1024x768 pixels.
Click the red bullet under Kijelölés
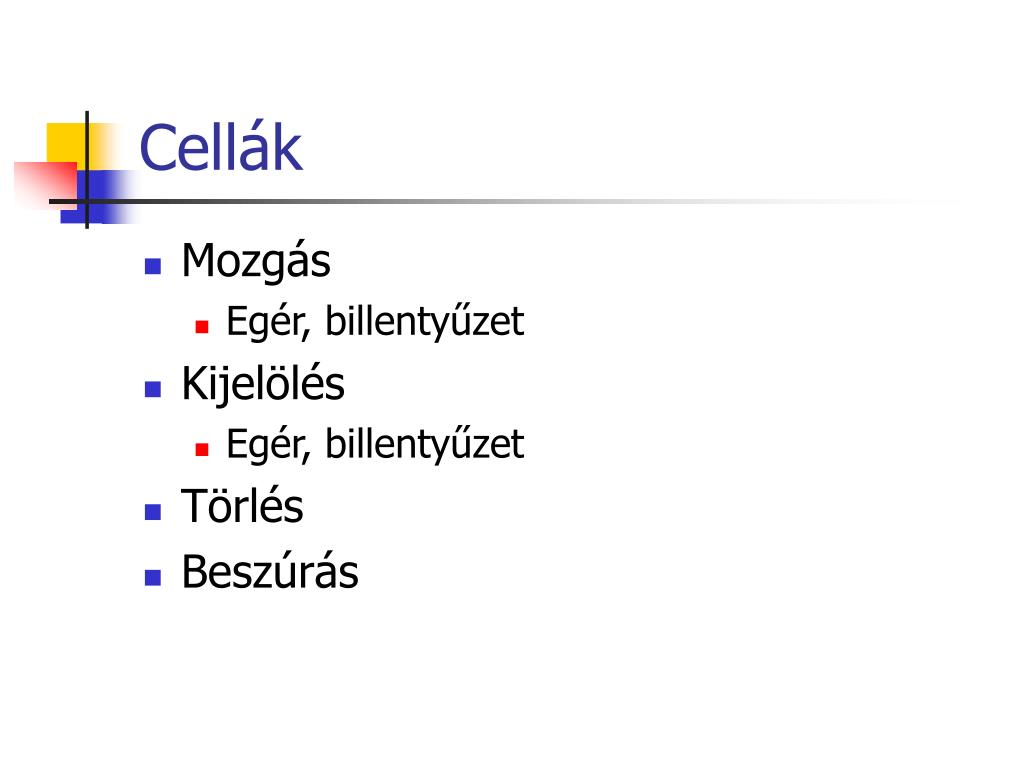click(202, 449)
